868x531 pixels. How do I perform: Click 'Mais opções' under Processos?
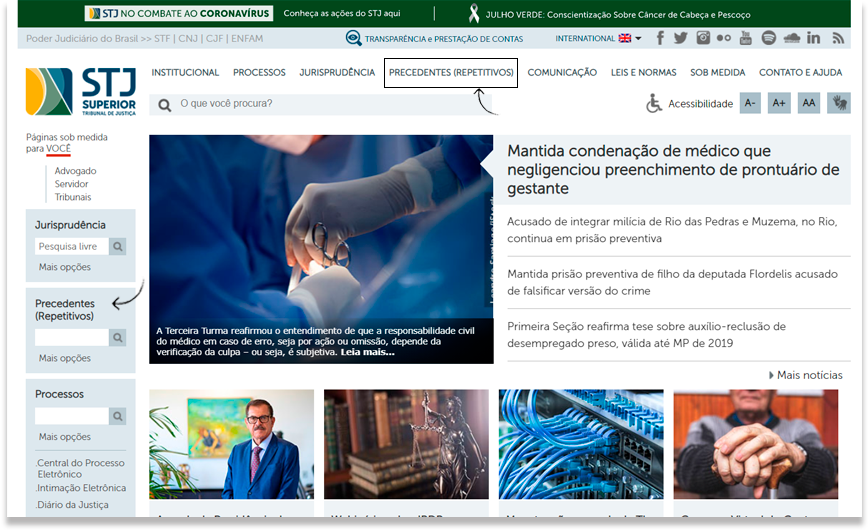[65, 437]
